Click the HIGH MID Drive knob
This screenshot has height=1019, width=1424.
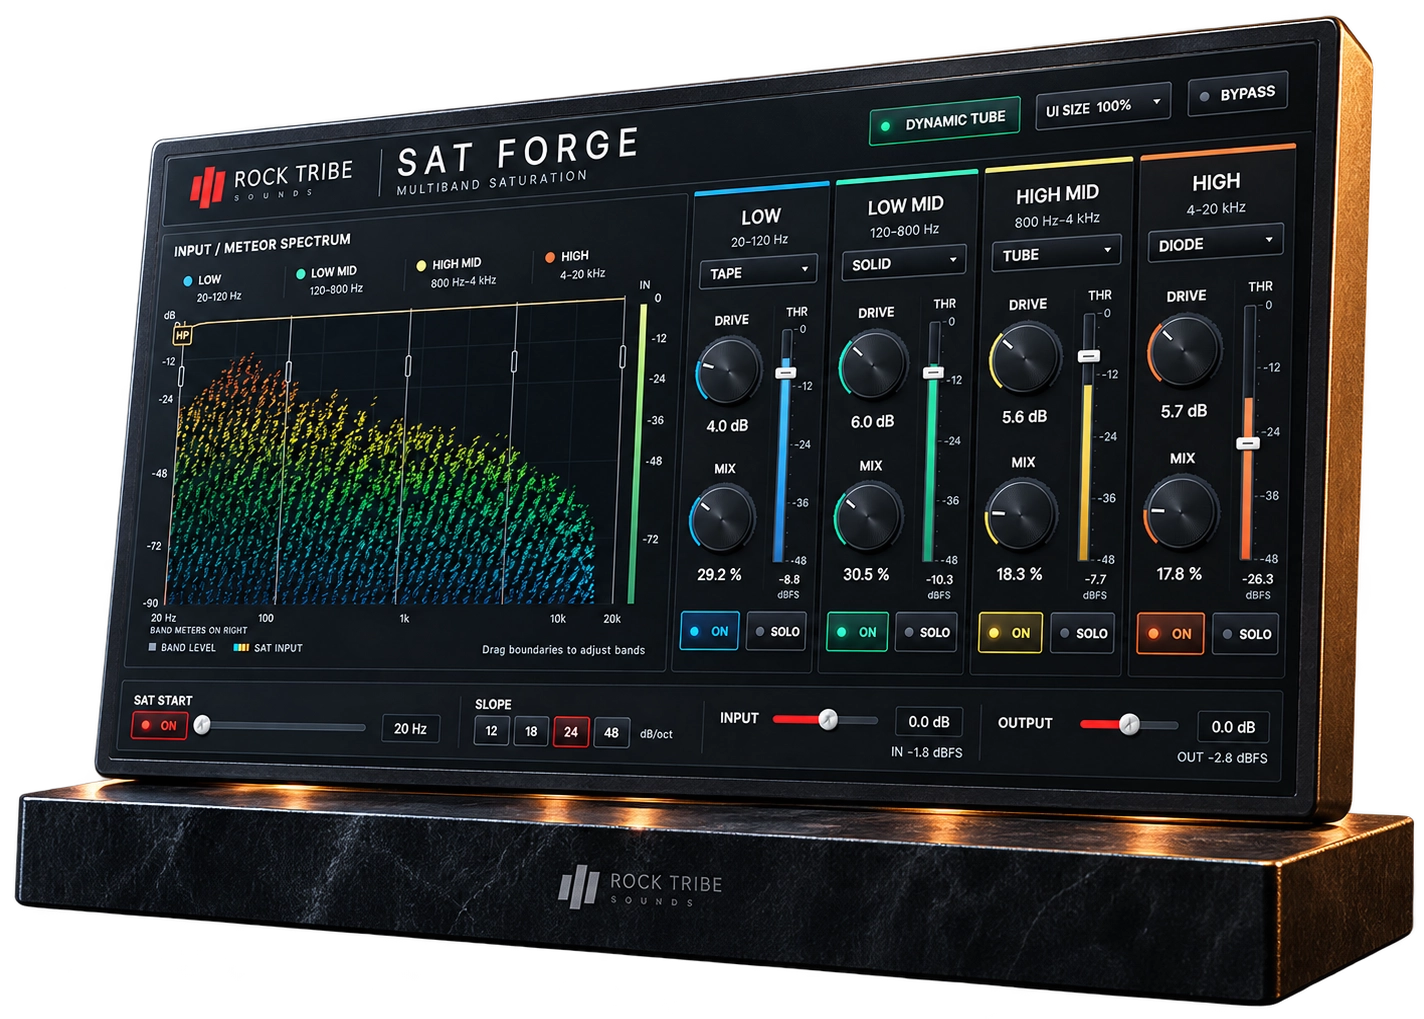1024,358
